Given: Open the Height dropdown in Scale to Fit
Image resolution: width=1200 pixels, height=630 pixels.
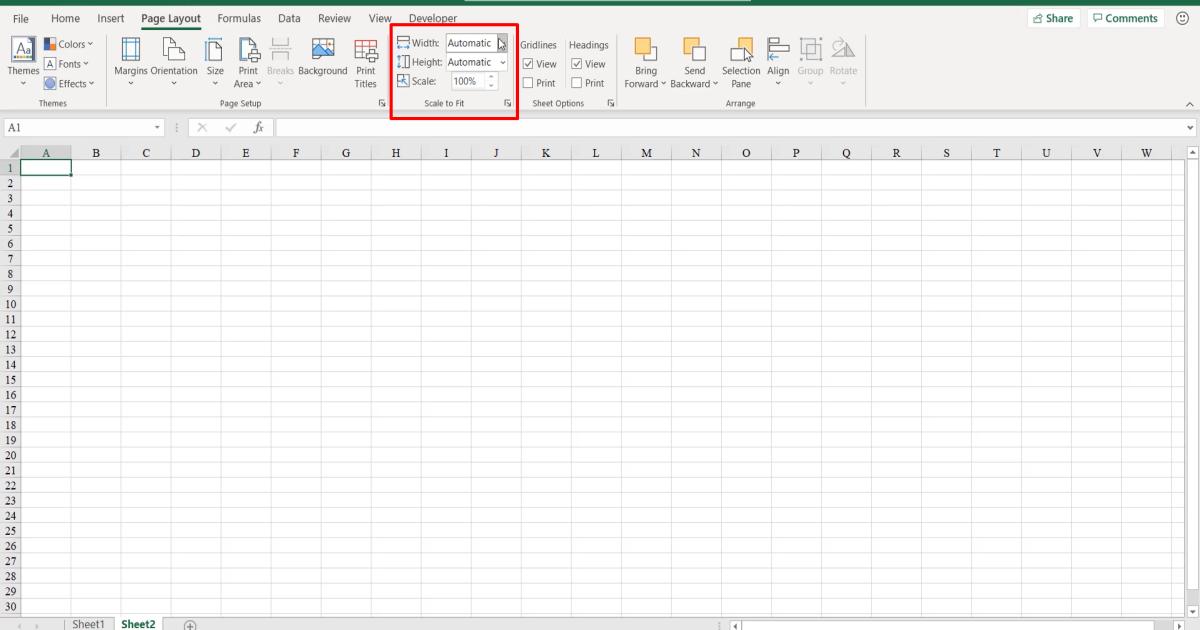Looking at the screenshot, I should pos(503,62).
